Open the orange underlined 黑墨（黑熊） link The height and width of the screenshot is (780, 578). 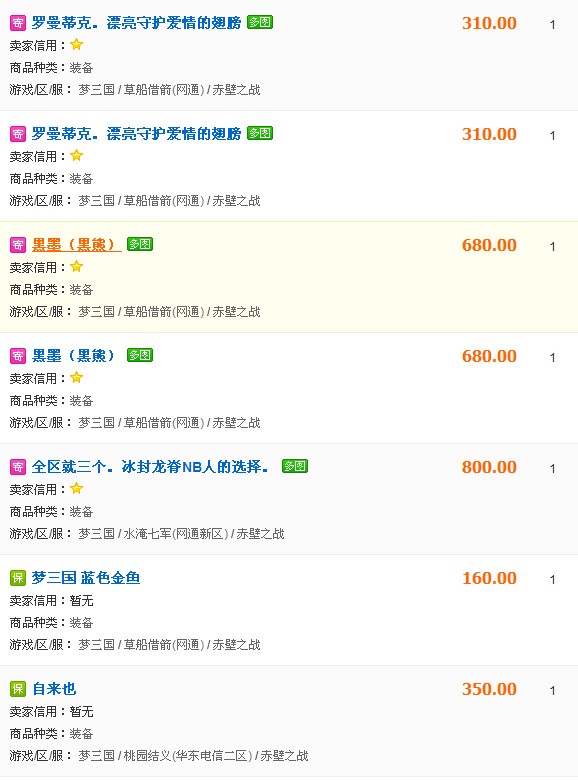[x=77, y=245]
